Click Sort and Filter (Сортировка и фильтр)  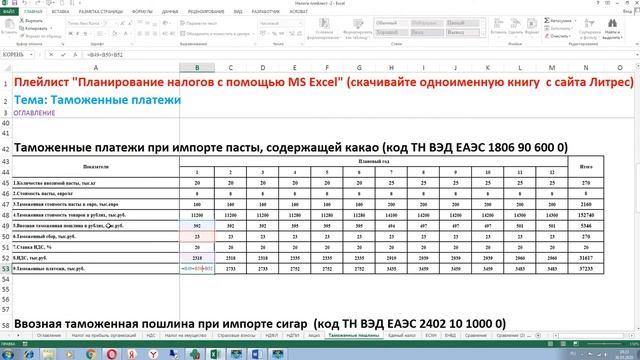[x=589, y=28]
